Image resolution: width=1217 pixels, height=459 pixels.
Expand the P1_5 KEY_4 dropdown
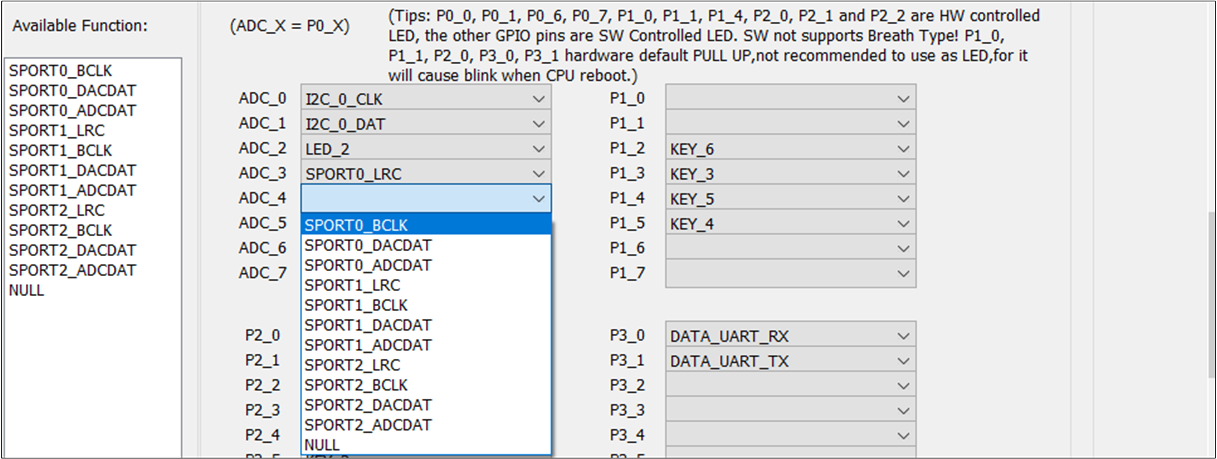(790, 224)
